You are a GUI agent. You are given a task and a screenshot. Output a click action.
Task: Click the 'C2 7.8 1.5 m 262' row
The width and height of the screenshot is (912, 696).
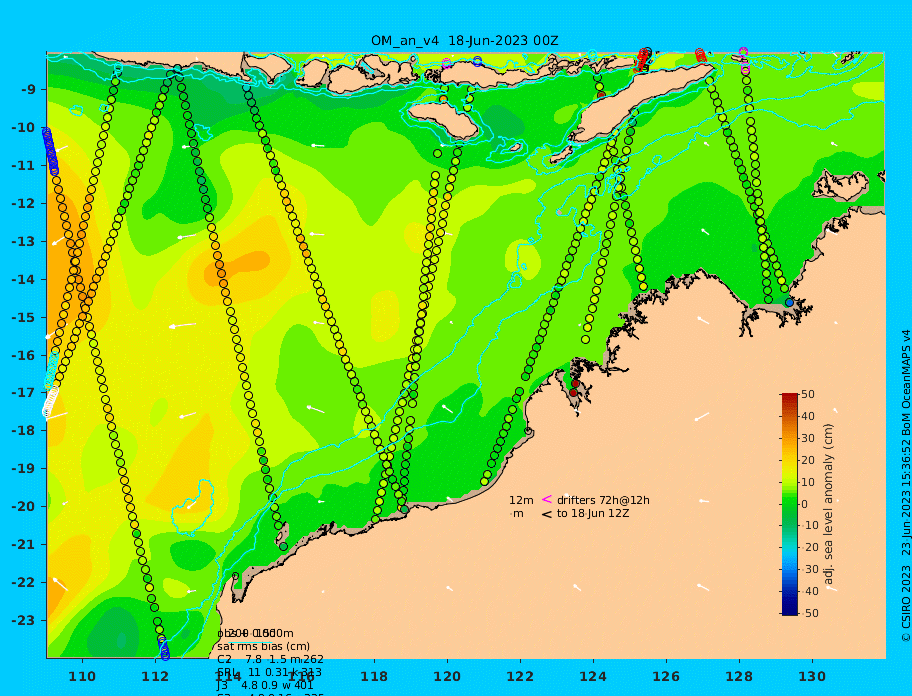tap(270, 659)
